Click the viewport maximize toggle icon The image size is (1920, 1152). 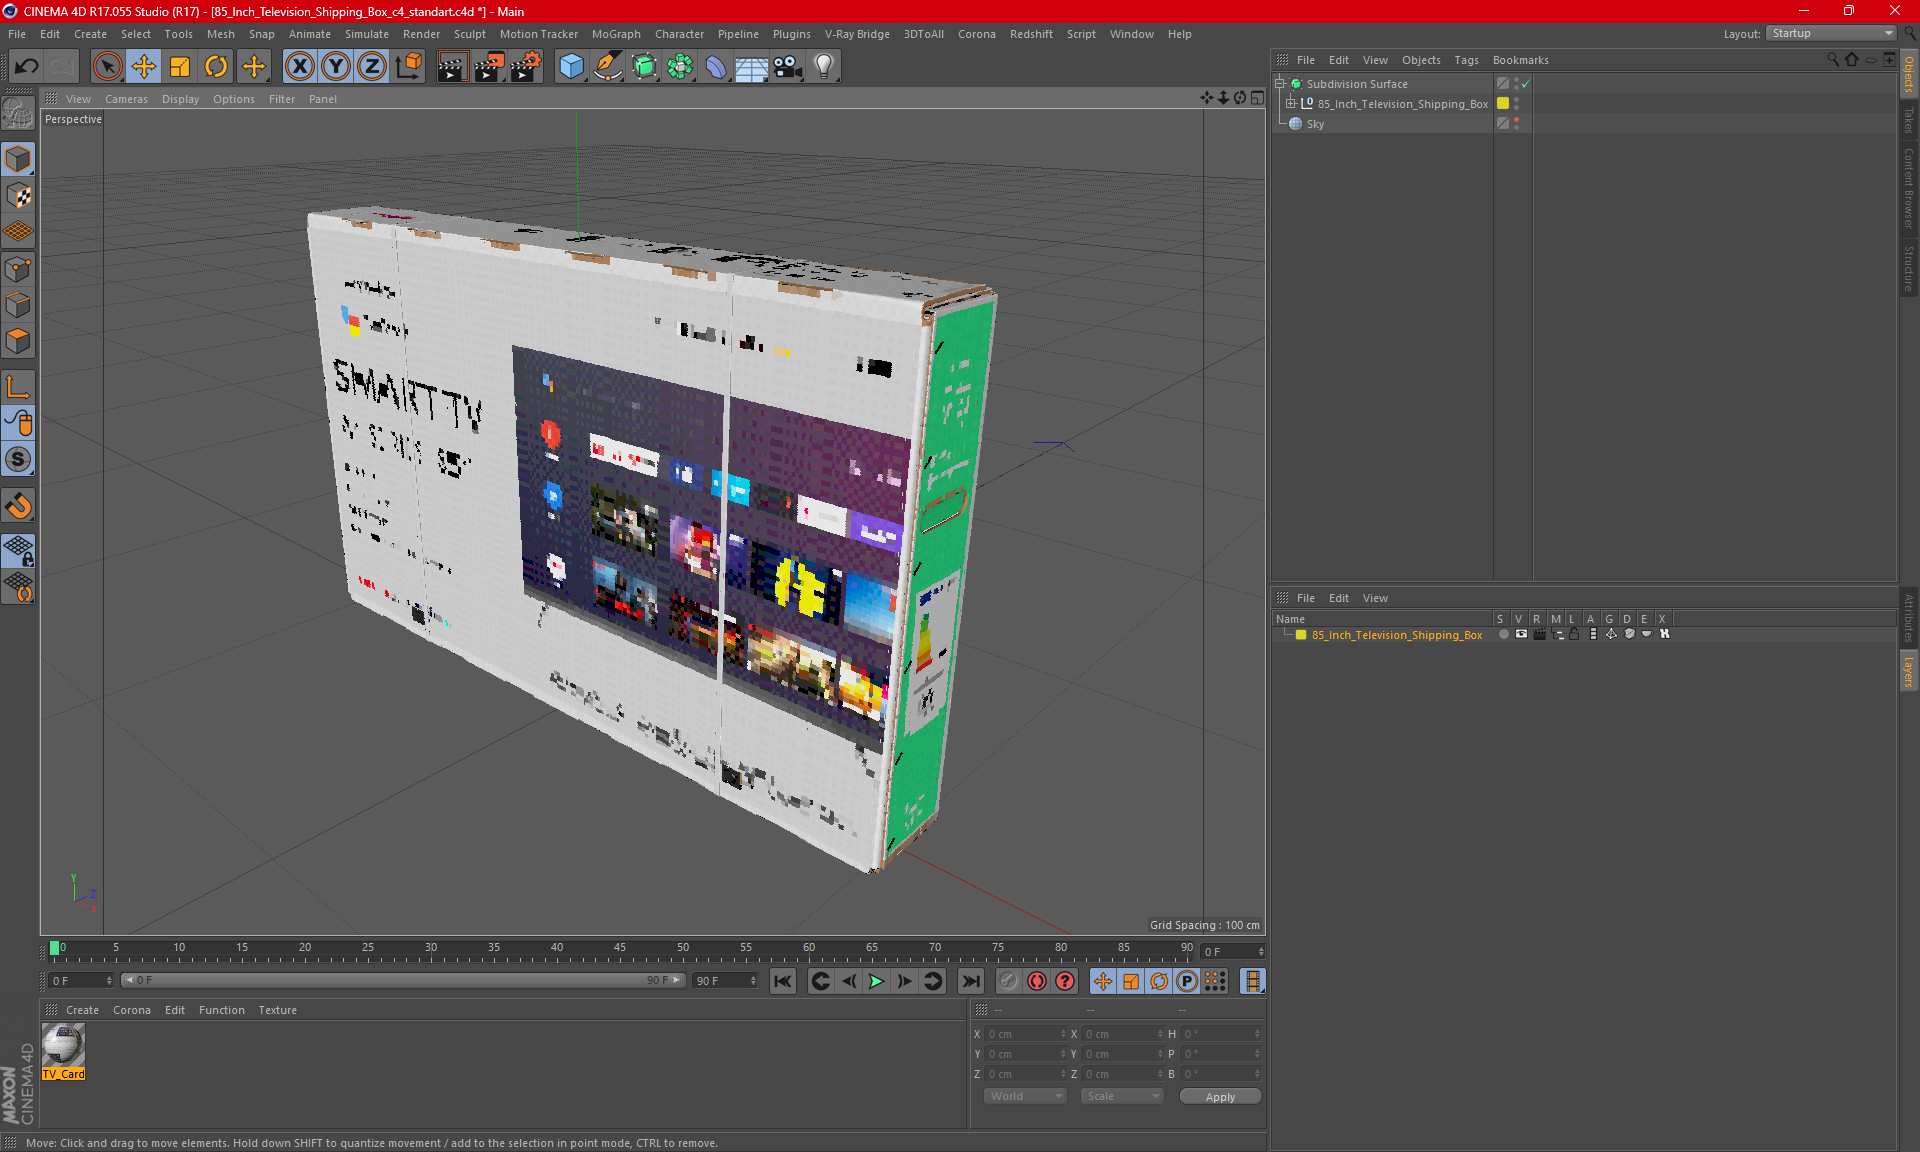pyautogui.click(x=1257, y=98)
